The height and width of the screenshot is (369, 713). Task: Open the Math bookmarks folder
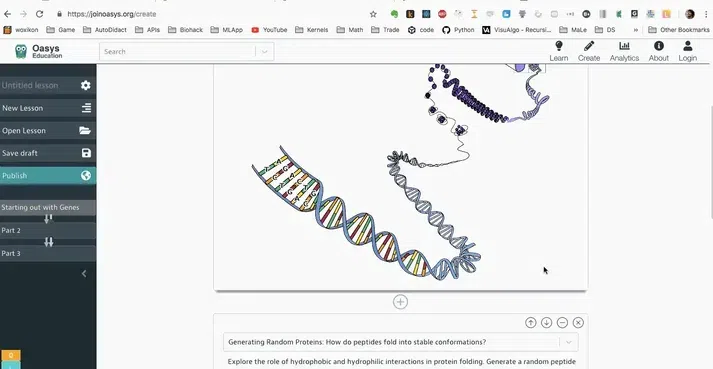tap(349, 30)
